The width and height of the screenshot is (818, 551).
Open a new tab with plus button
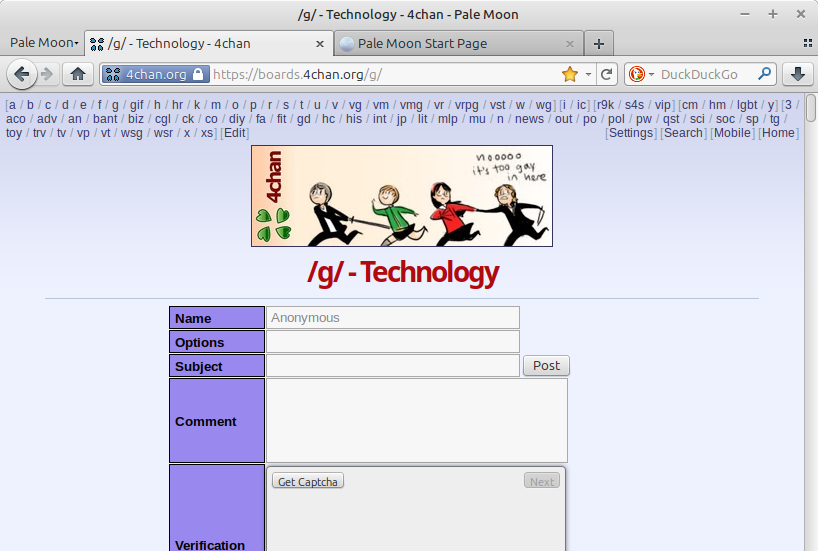pyautogui.click(x=599, y=44)
